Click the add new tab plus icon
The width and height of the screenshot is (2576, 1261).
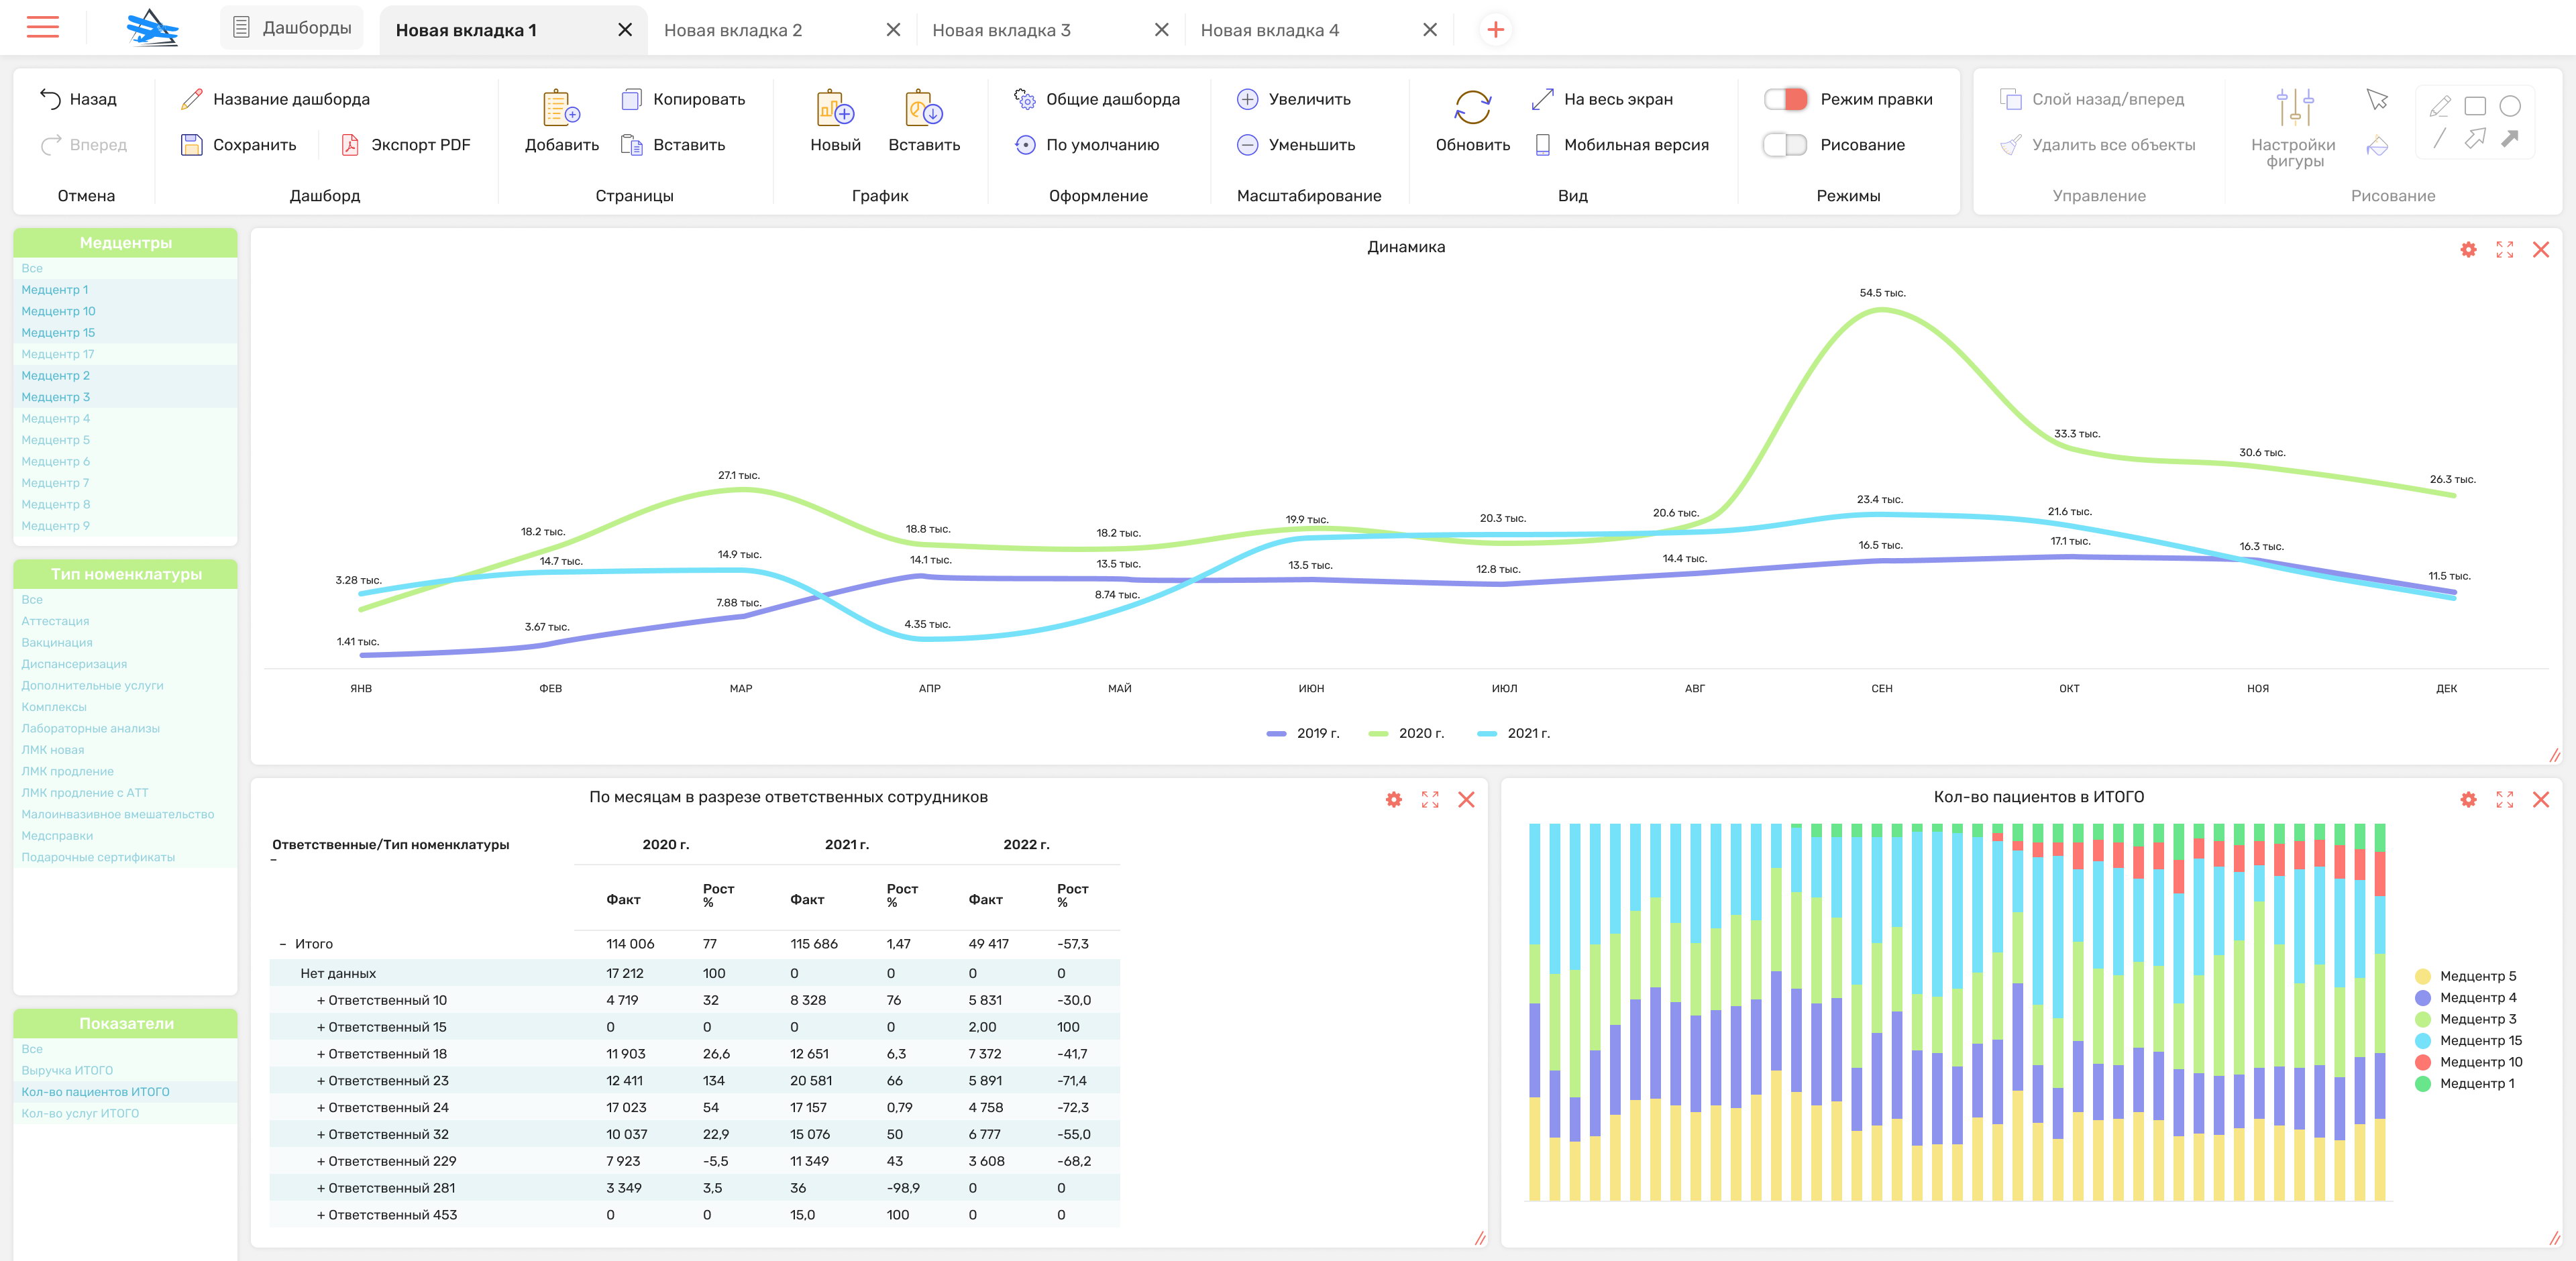coord(1495,30)
